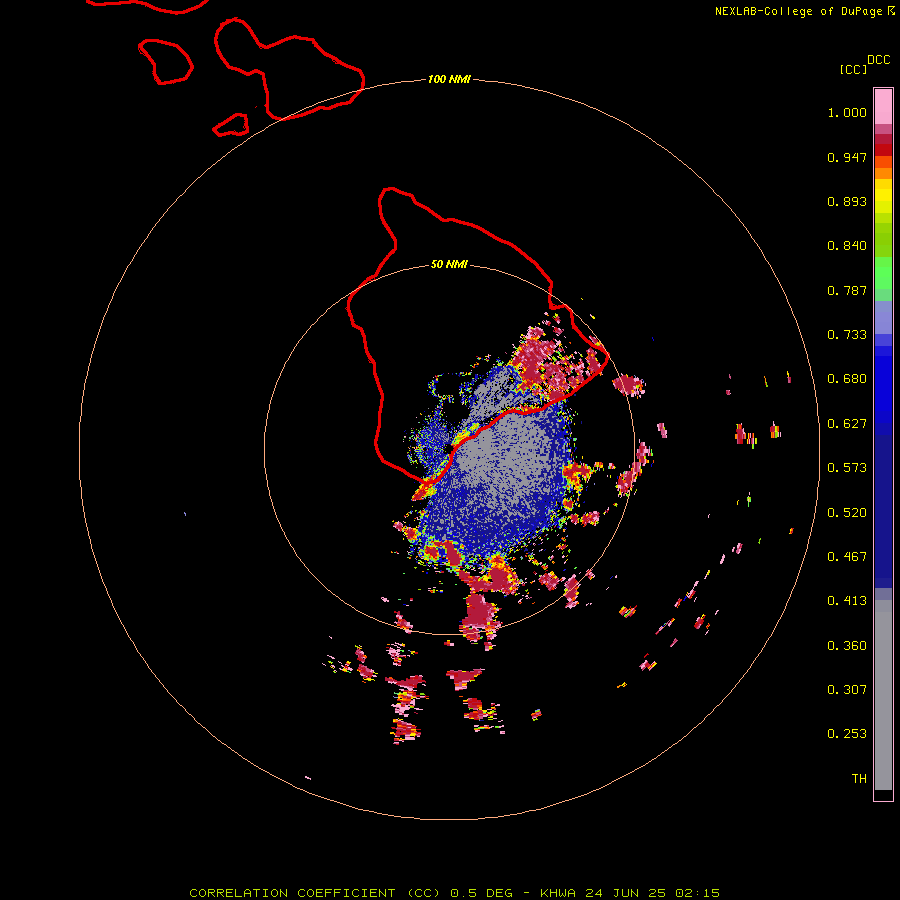Screen dimensions: 900x900
Task: Select the 0.467 color scale value
Action: click(847, 557)
